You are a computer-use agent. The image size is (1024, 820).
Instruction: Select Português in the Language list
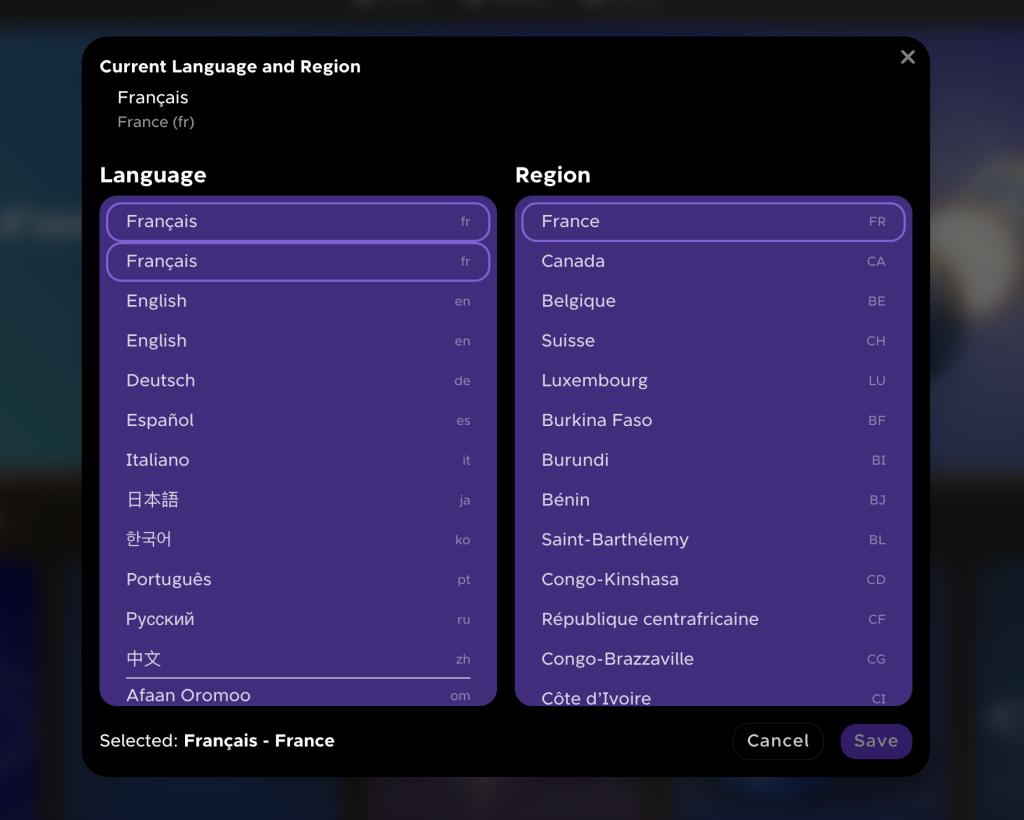[298, 580]
